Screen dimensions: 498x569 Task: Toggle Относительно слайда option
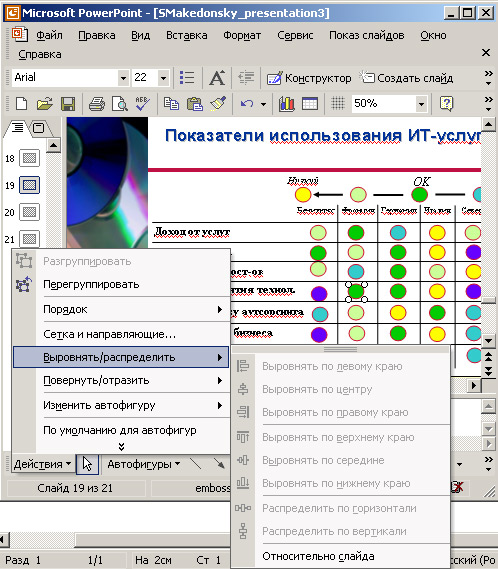340,557
